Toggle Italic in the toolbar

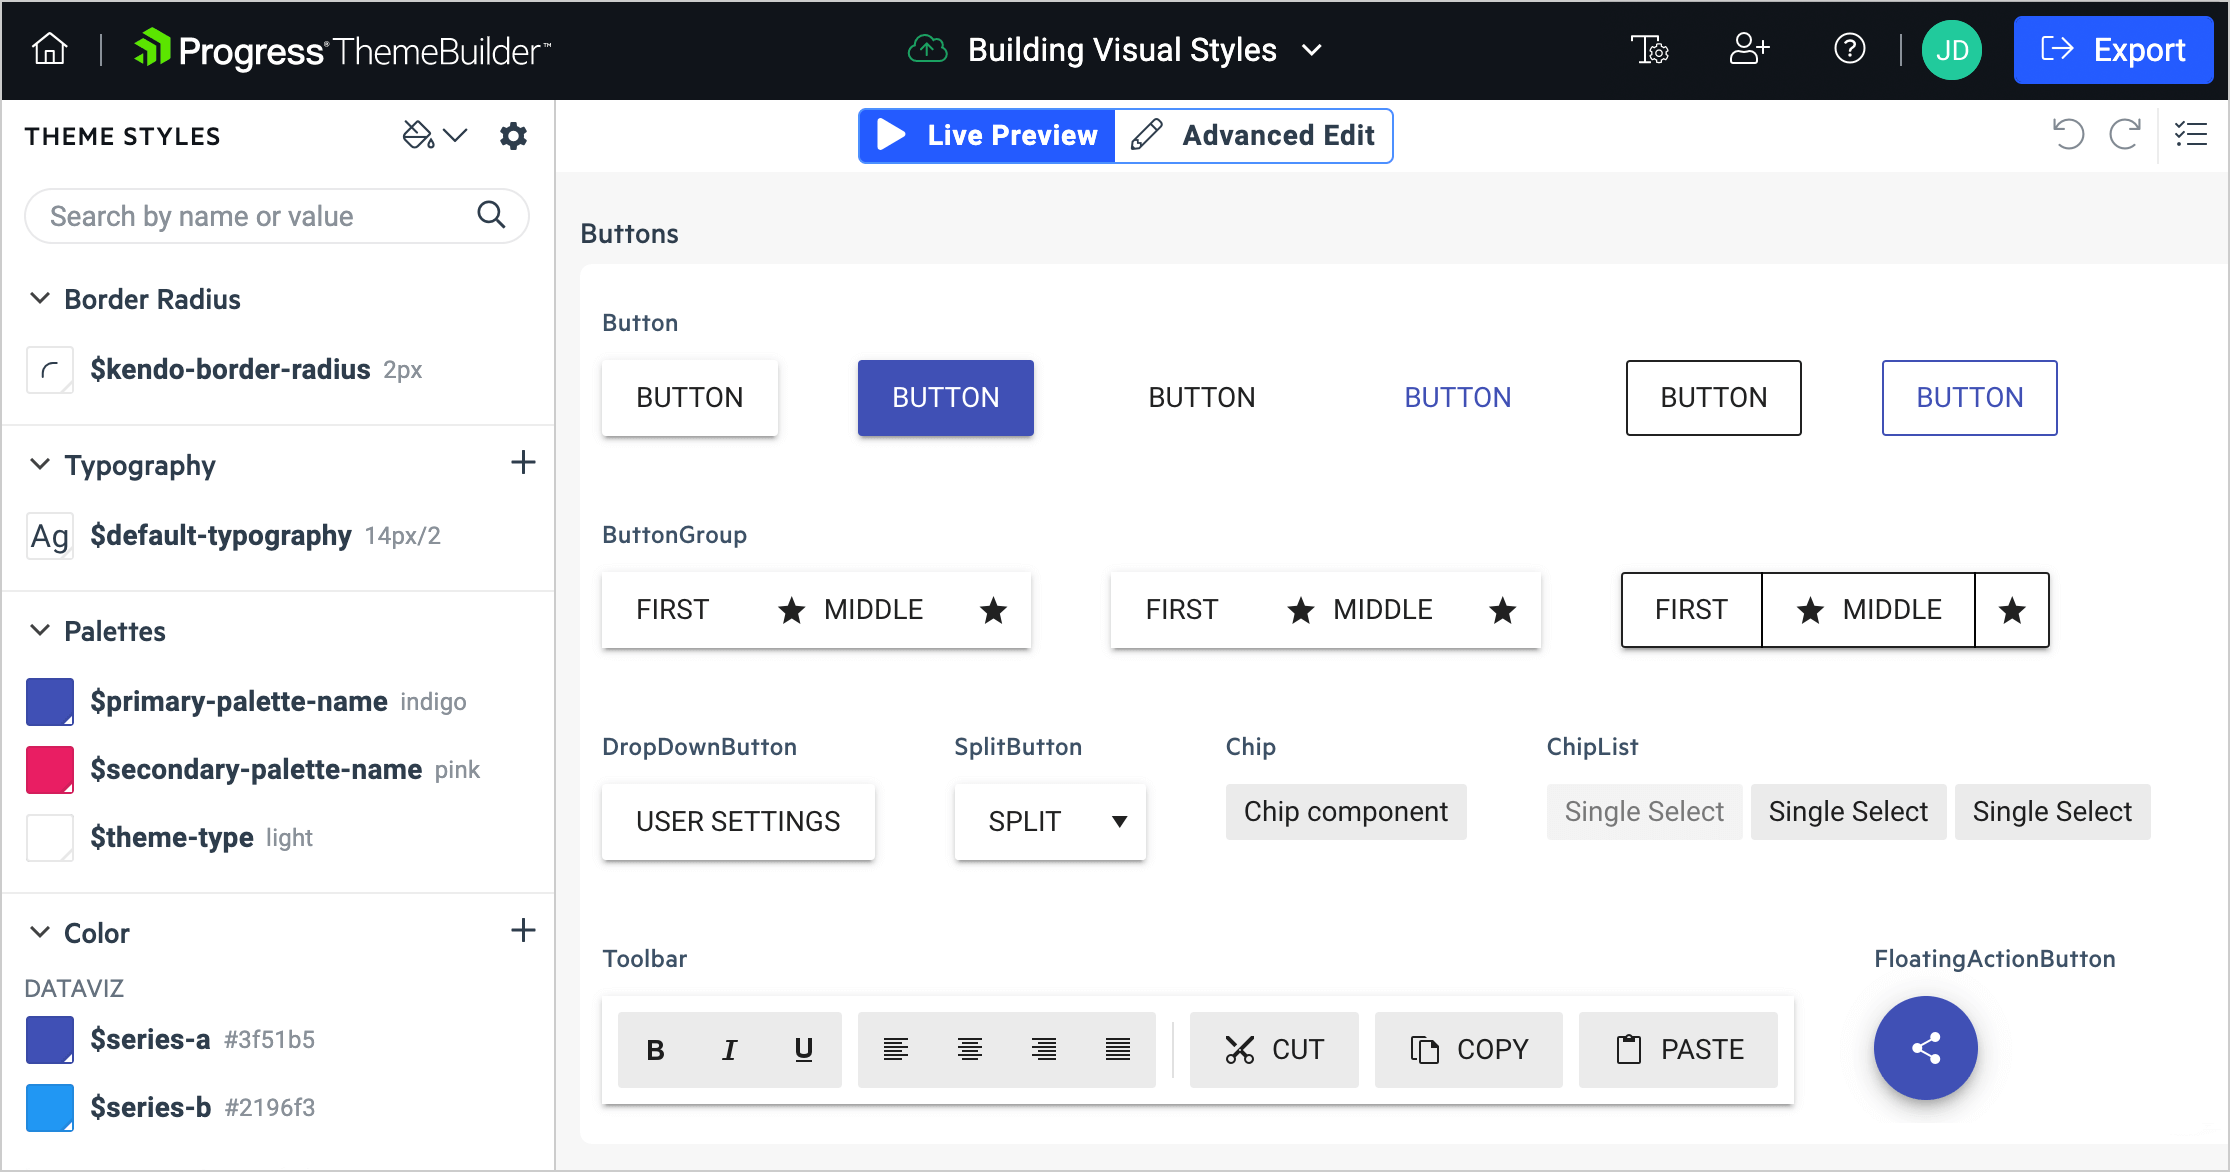(729, 1050)
